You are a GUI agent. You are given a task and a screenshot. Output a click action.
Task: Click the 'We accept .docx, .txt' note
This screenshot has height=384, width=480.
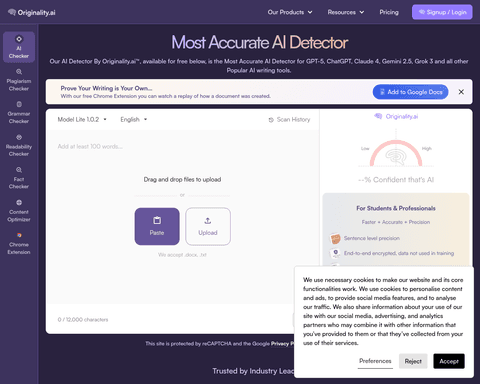(182, 255)
